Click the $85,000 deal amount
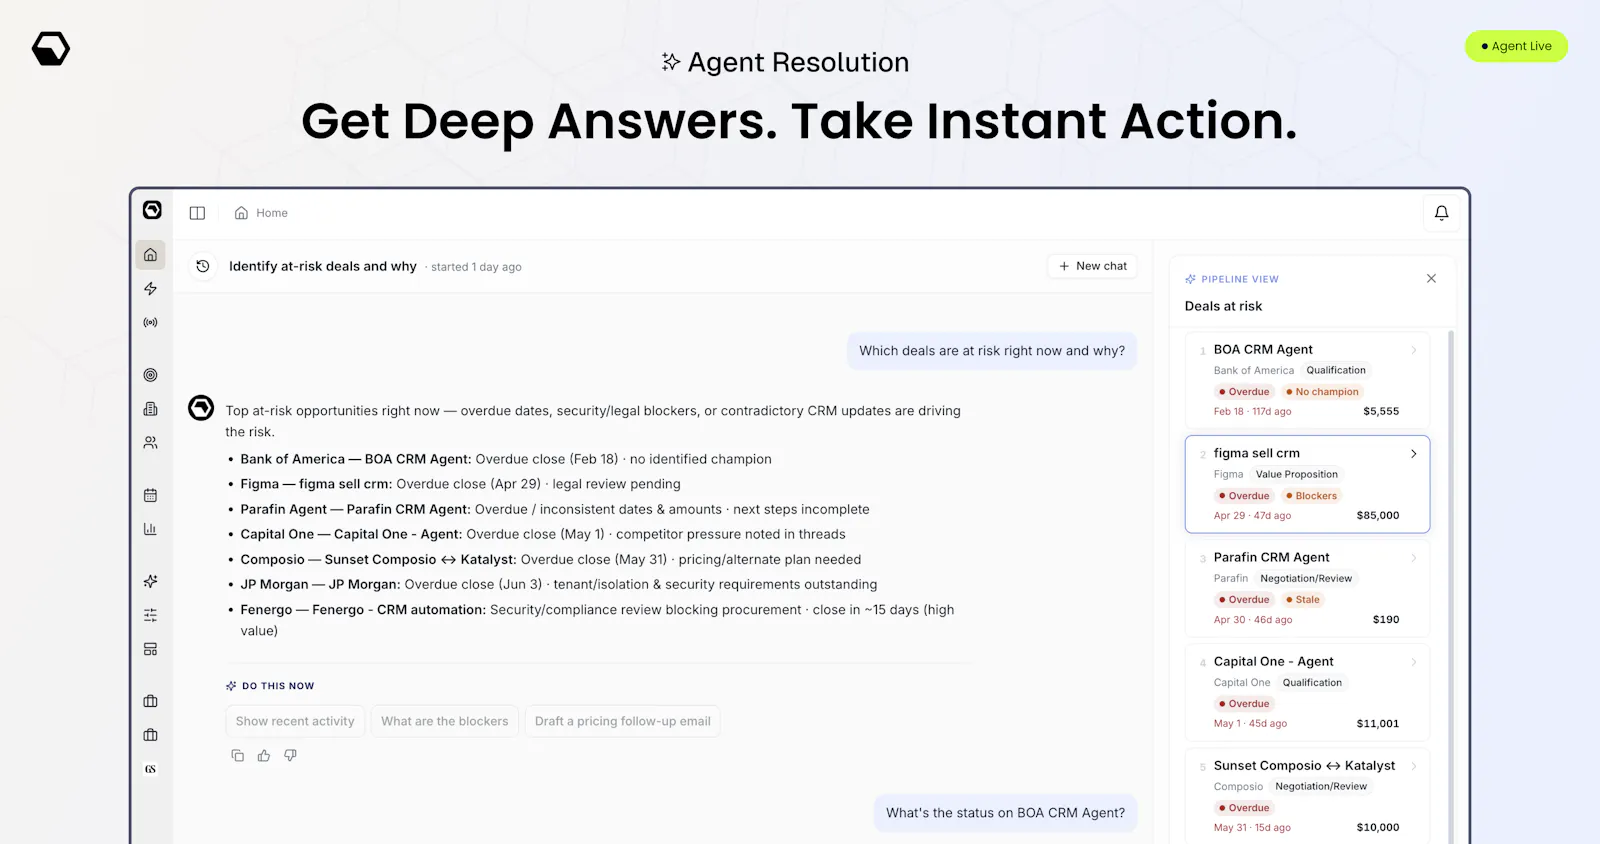The width and height of the screenshot is (1600, 844). [1378, 516]
